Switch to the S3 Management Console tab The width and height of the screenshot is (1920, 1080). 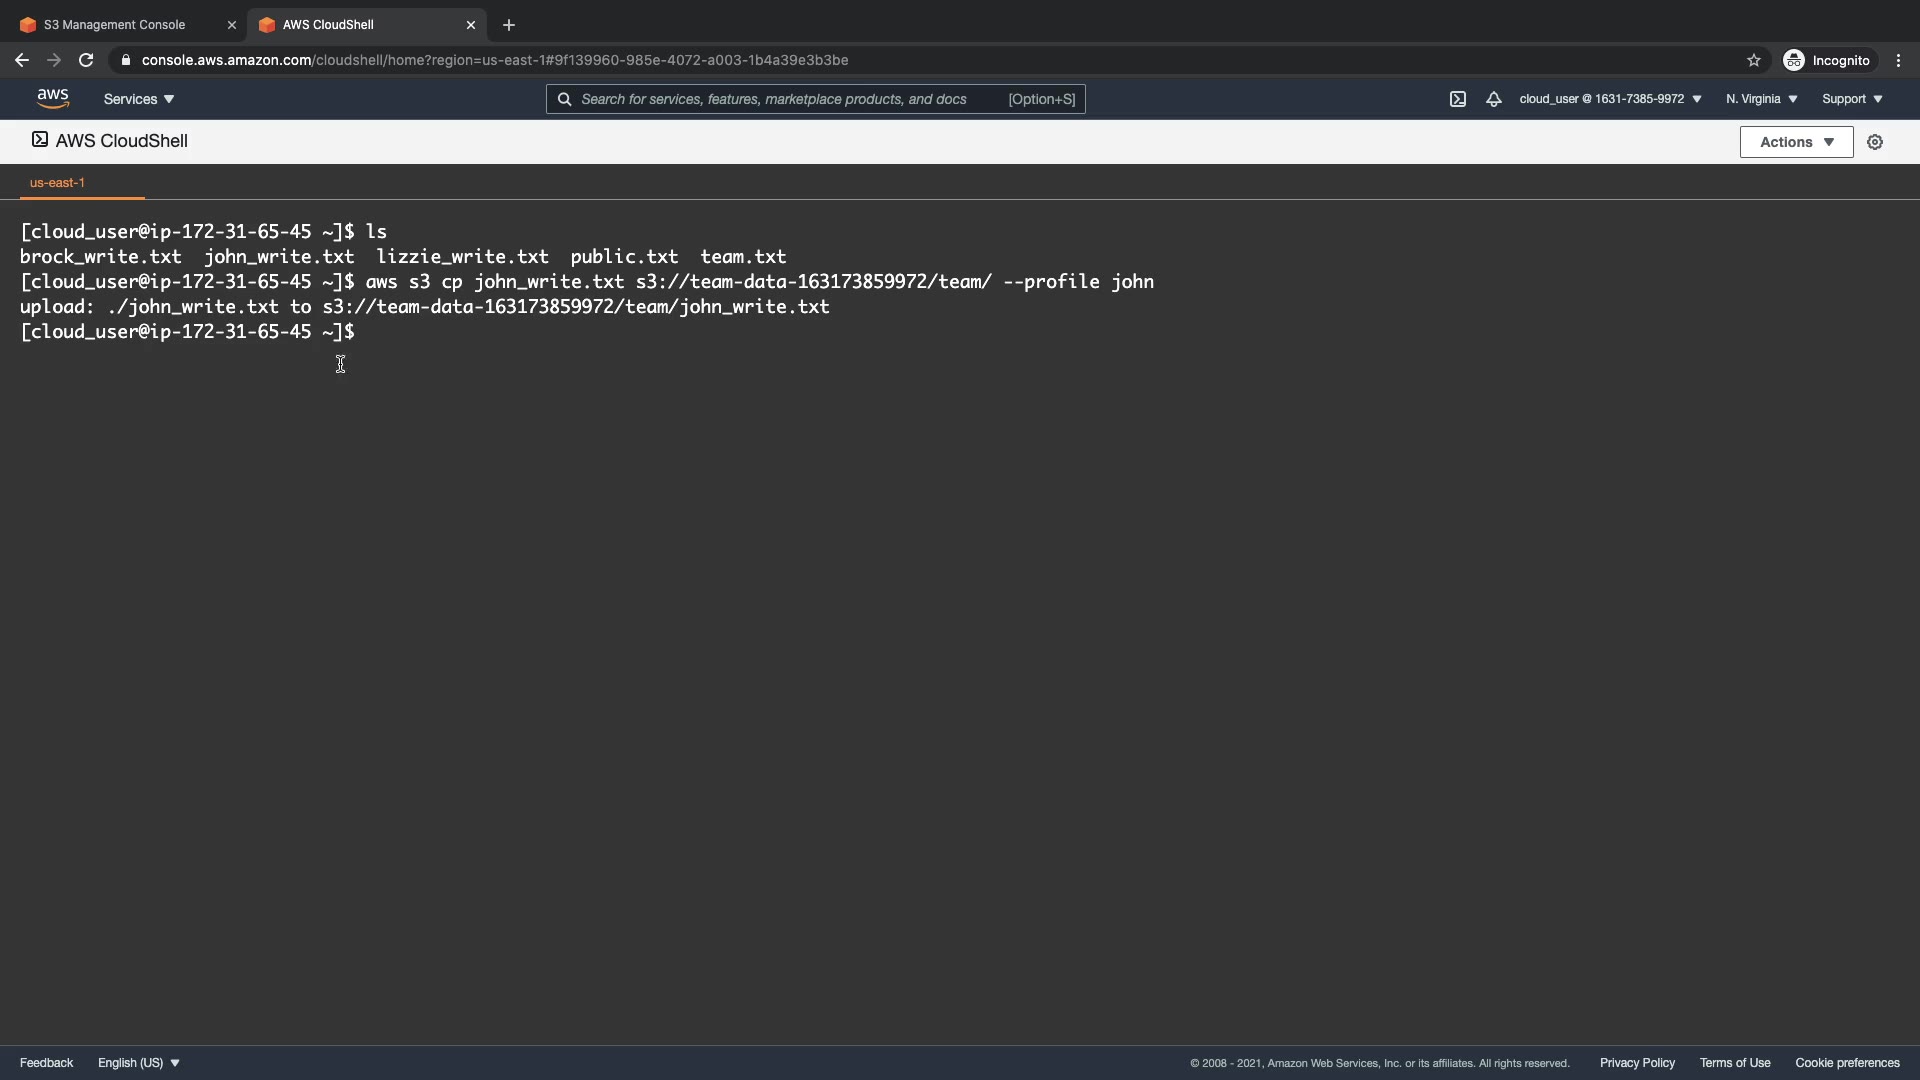(x=115, y=25)
